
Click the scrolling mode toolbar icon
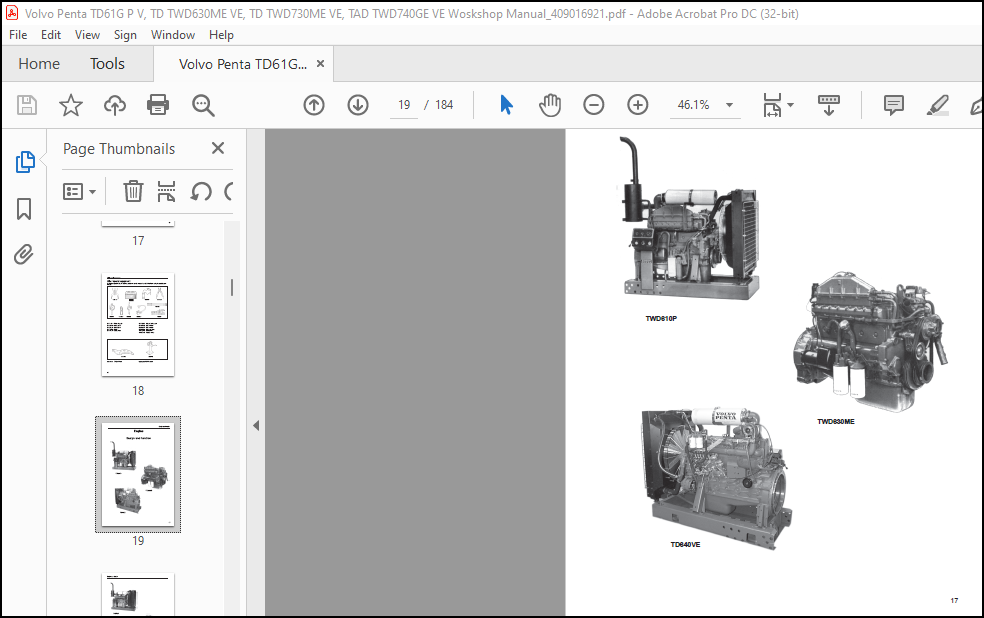pyautogui.click(x=828, y=105)
